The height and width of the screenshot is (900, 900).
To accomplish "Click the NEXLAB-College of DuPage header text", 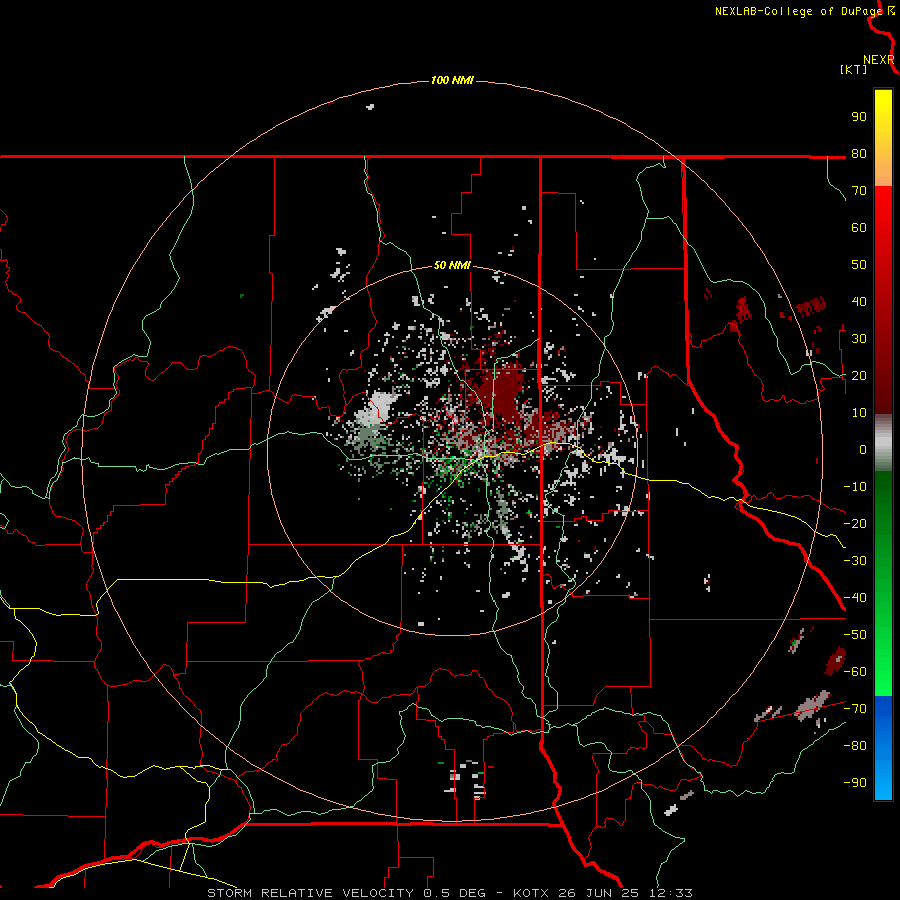I will 798,11.
